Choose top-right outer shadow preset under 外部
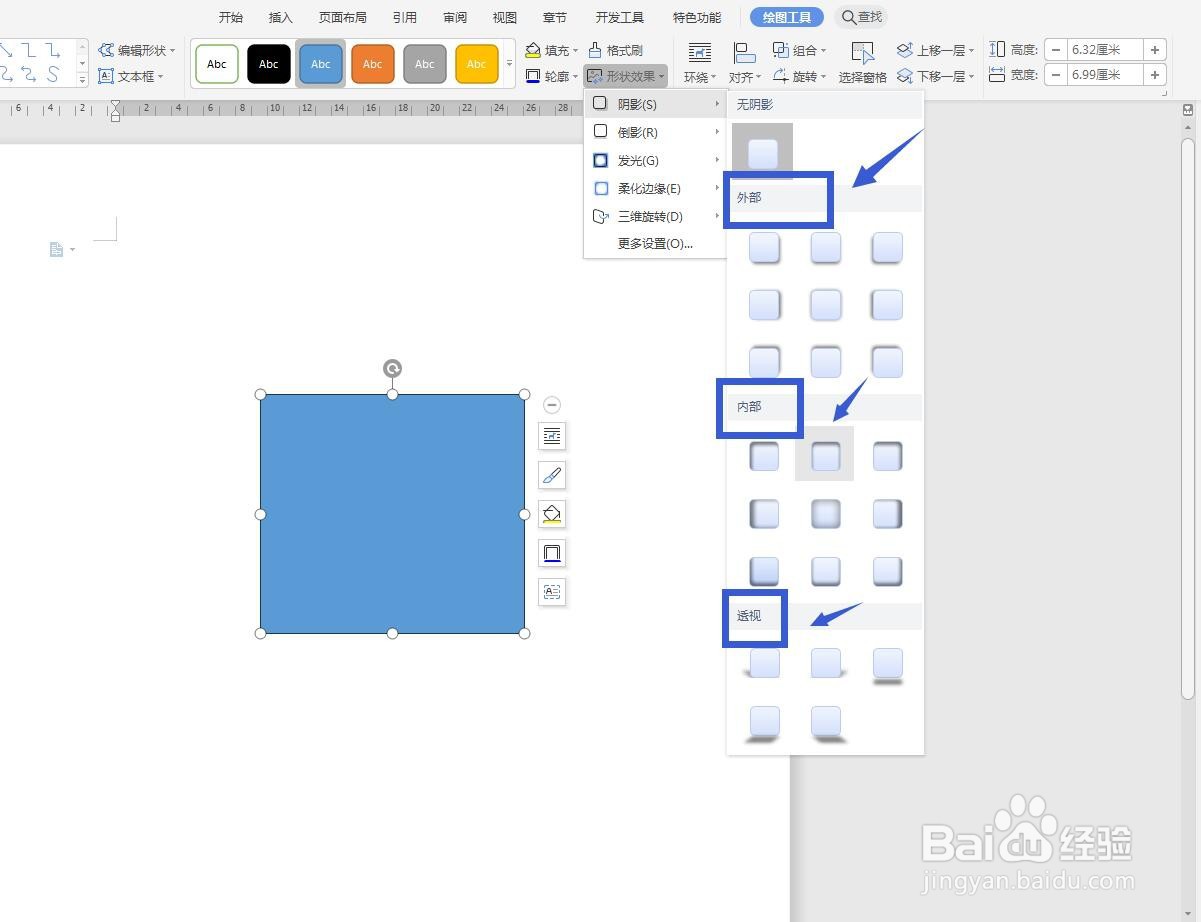This screenshot has width=1201, height=922. (887, 247)
